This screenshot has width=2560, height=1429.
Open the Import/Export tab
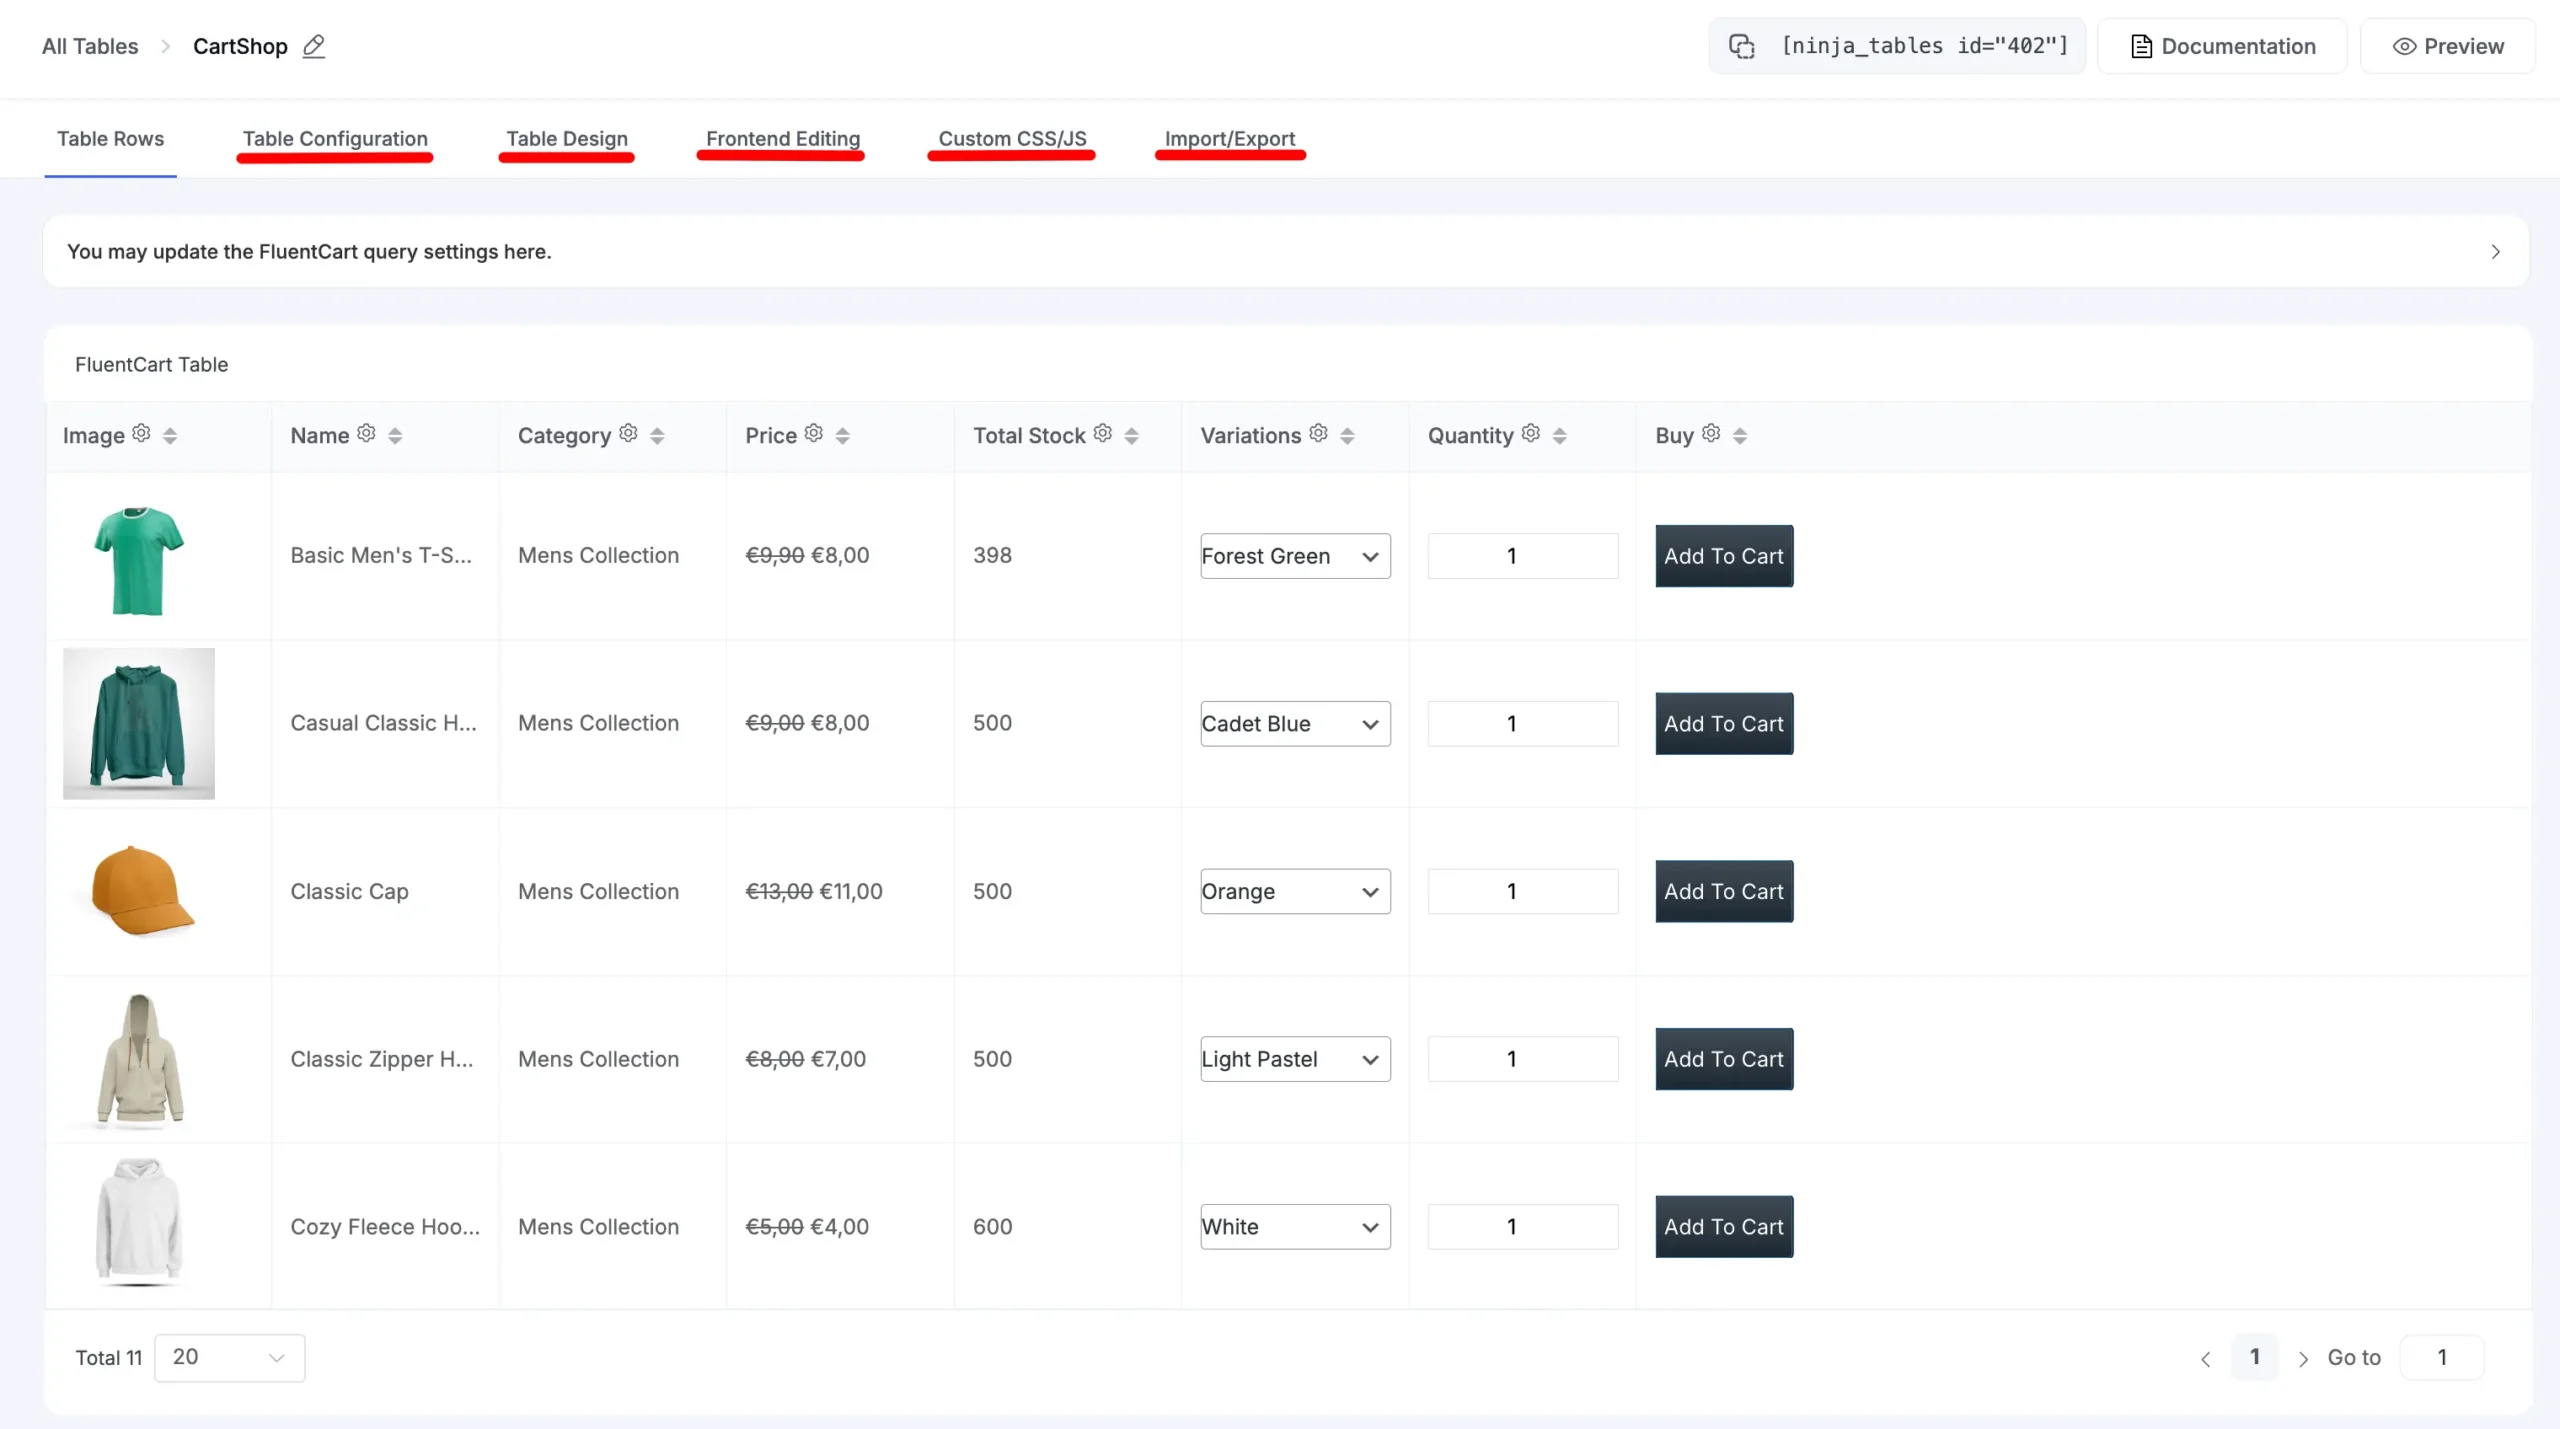[1230, 139]
